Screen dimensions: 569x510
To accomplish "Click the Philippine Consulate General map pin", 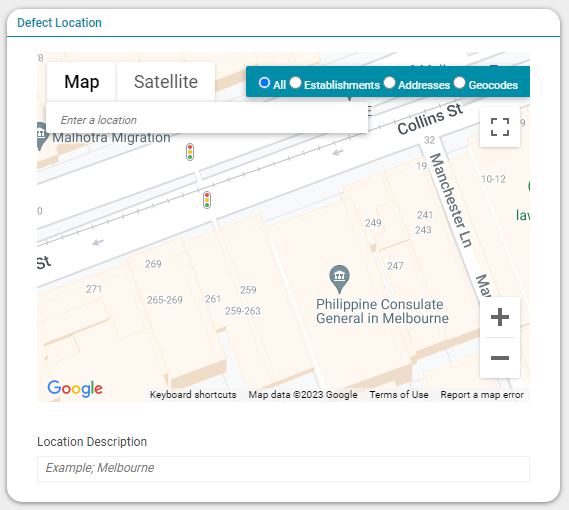I will point(339,279).
